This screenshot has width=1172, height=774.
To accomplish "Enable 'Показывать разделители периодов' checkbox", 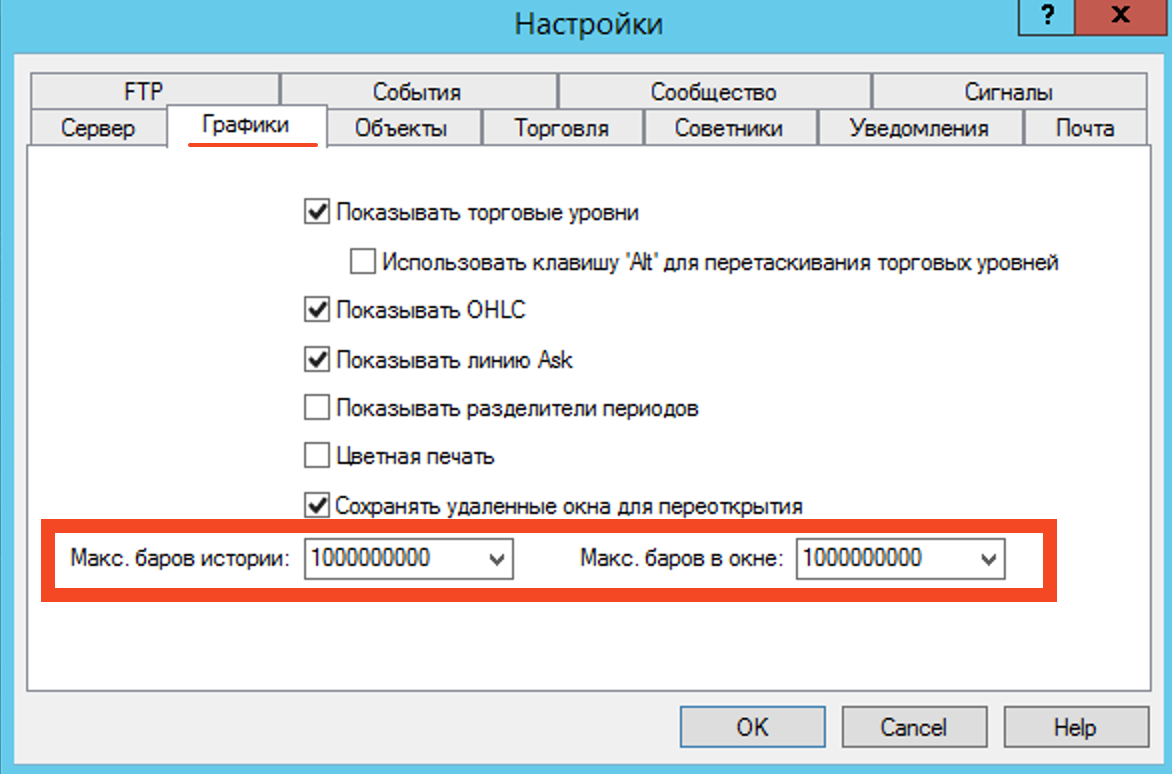I will (317, 408).
